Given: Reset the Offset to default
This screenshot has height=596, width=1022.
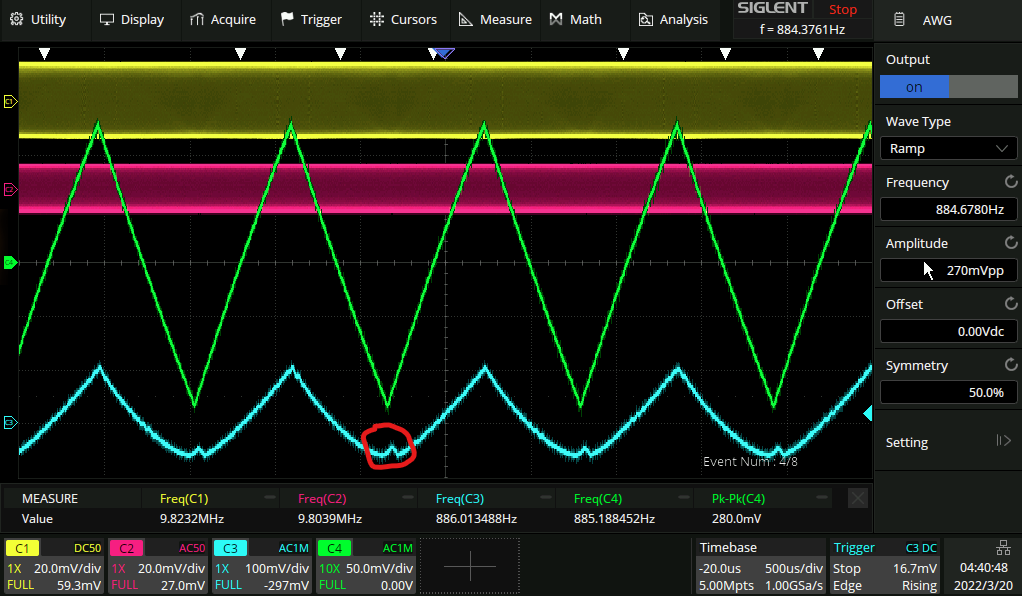Looking at the screenshot, I should (1011, 305).
